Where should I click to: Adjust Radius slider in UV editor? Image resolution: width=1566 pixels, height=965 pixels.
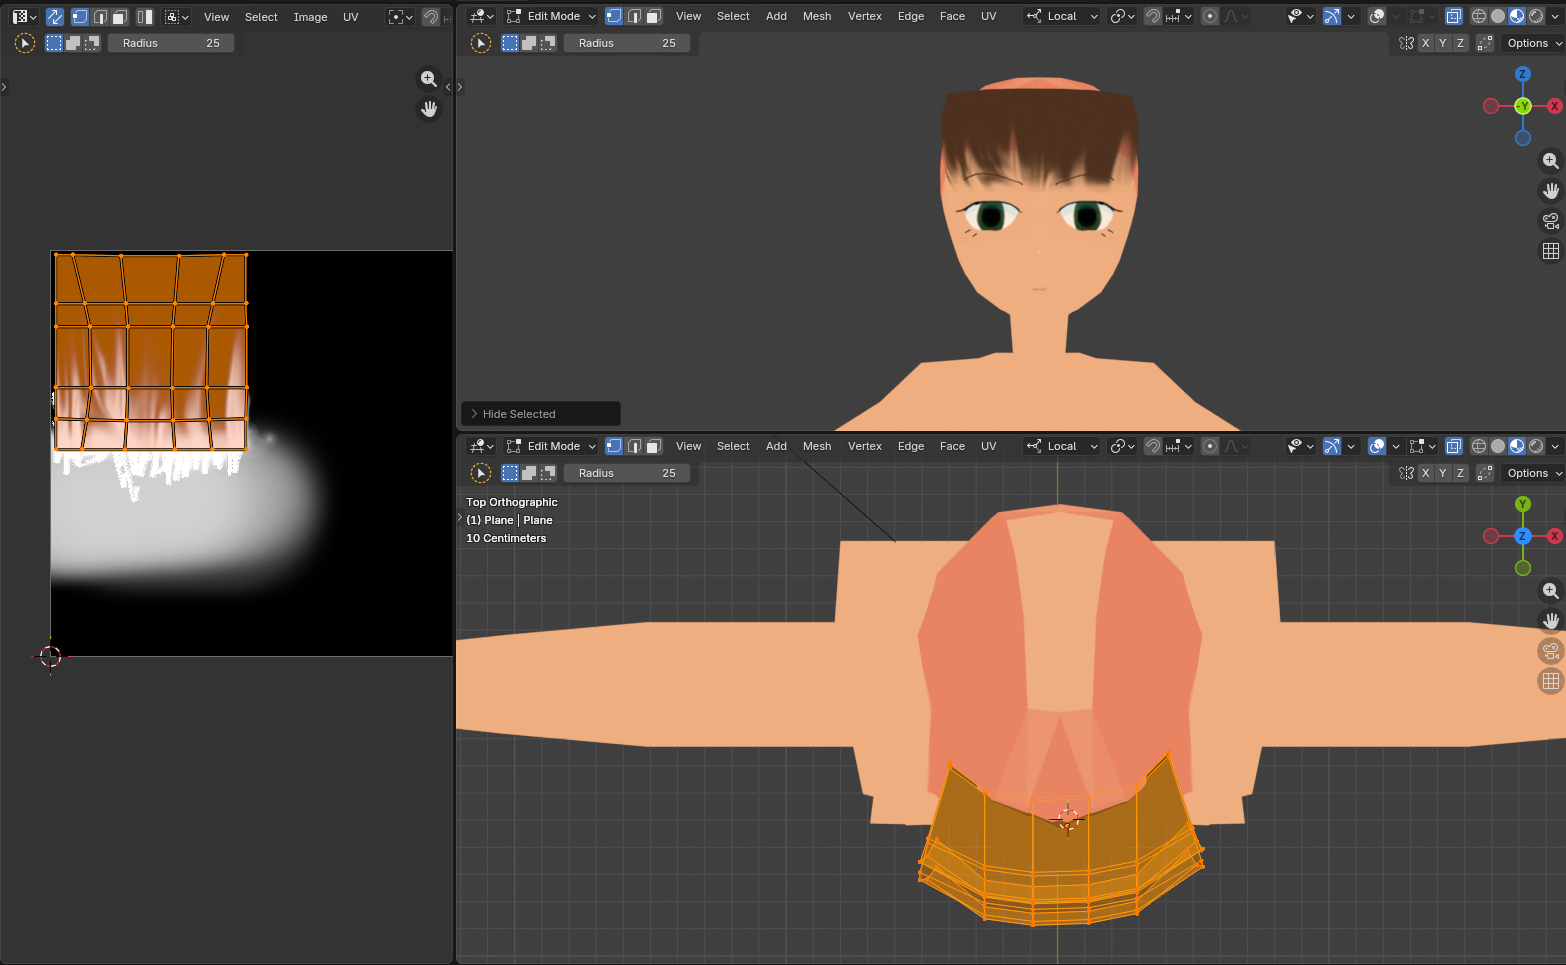click(x=171, y=43)
